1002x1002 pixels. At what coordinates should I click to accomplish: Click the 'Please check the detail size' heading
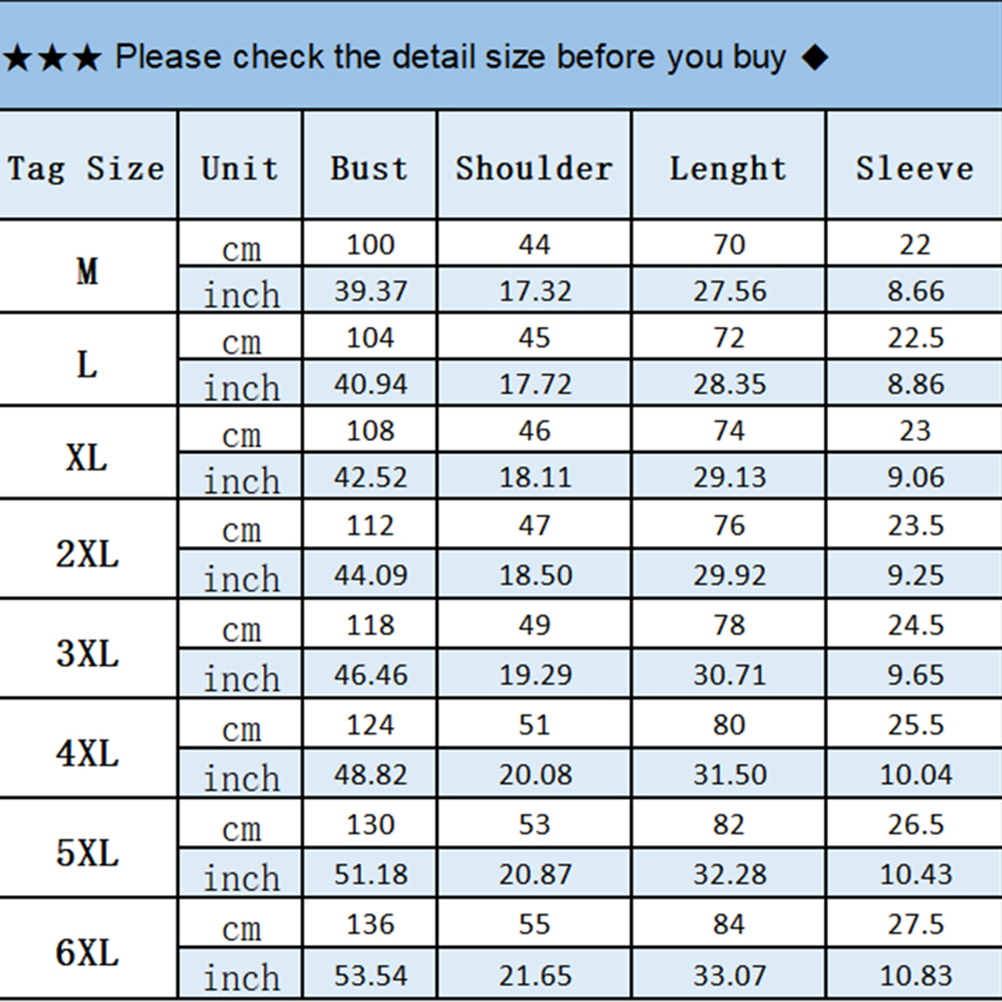[x=450, y=57]
